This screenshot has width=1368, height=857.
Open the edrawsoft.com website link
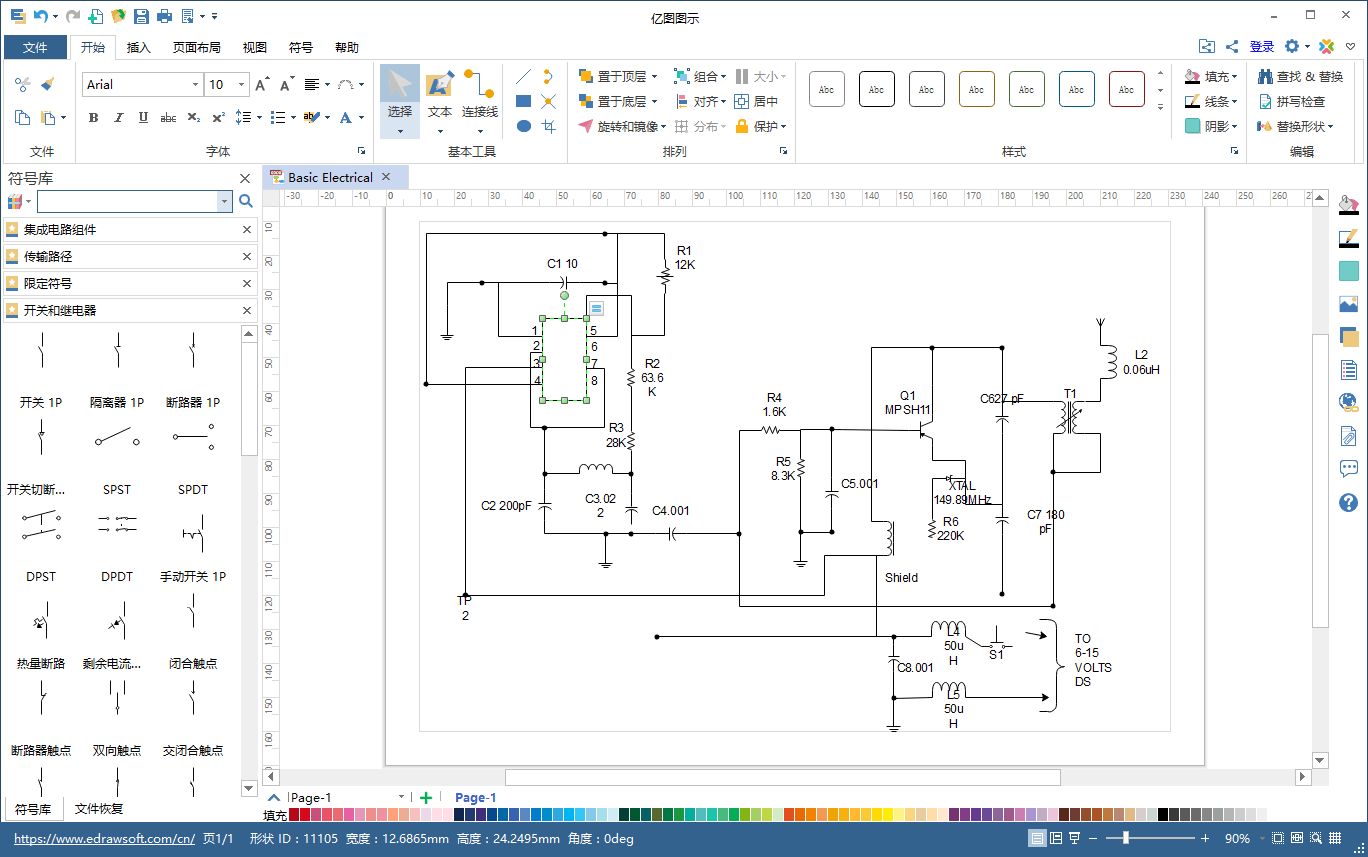point(104,839)
